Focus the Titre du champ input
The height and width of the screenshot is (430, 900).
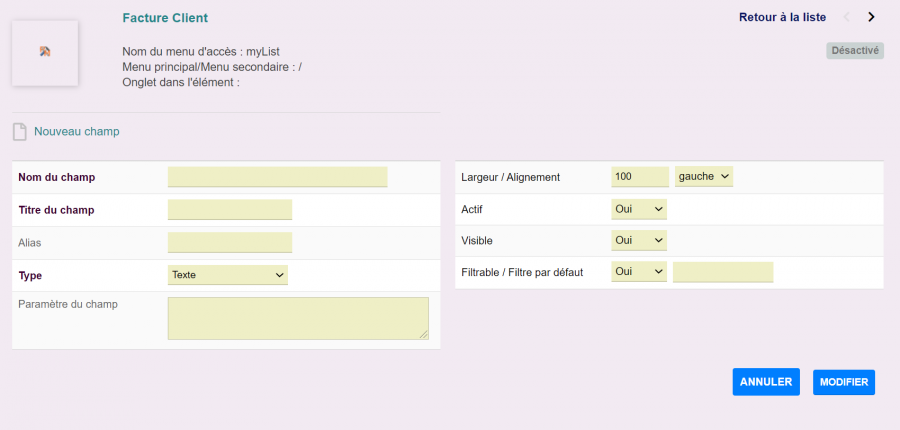[x=230, y=210]
